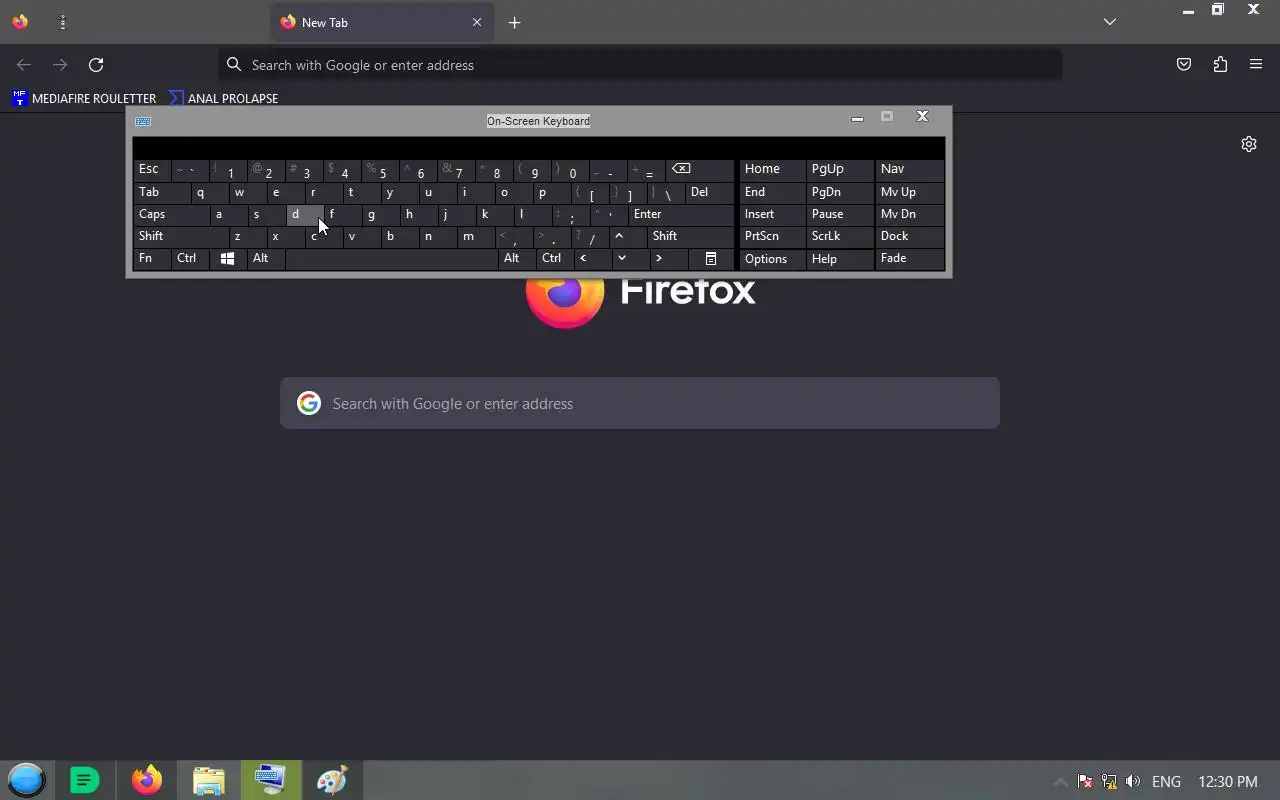This screenshot has width=1280, height=800.
Task: Open Firefox application menu hamburger icon
Action: (x=1256, y=65)
